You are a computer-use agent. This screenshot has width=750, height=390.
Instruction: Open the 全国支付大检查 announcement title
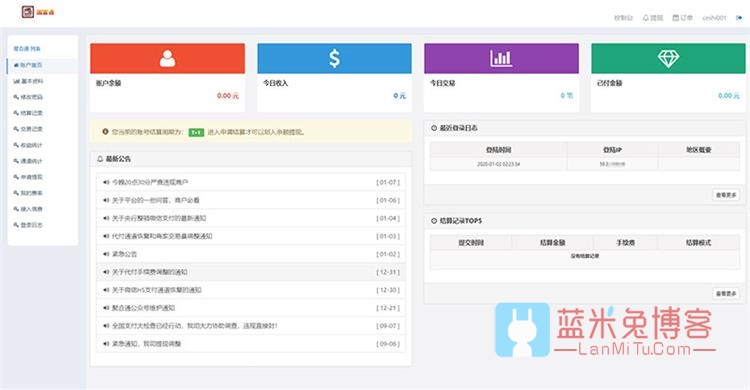pyautogui.click(x=195, y=326)
